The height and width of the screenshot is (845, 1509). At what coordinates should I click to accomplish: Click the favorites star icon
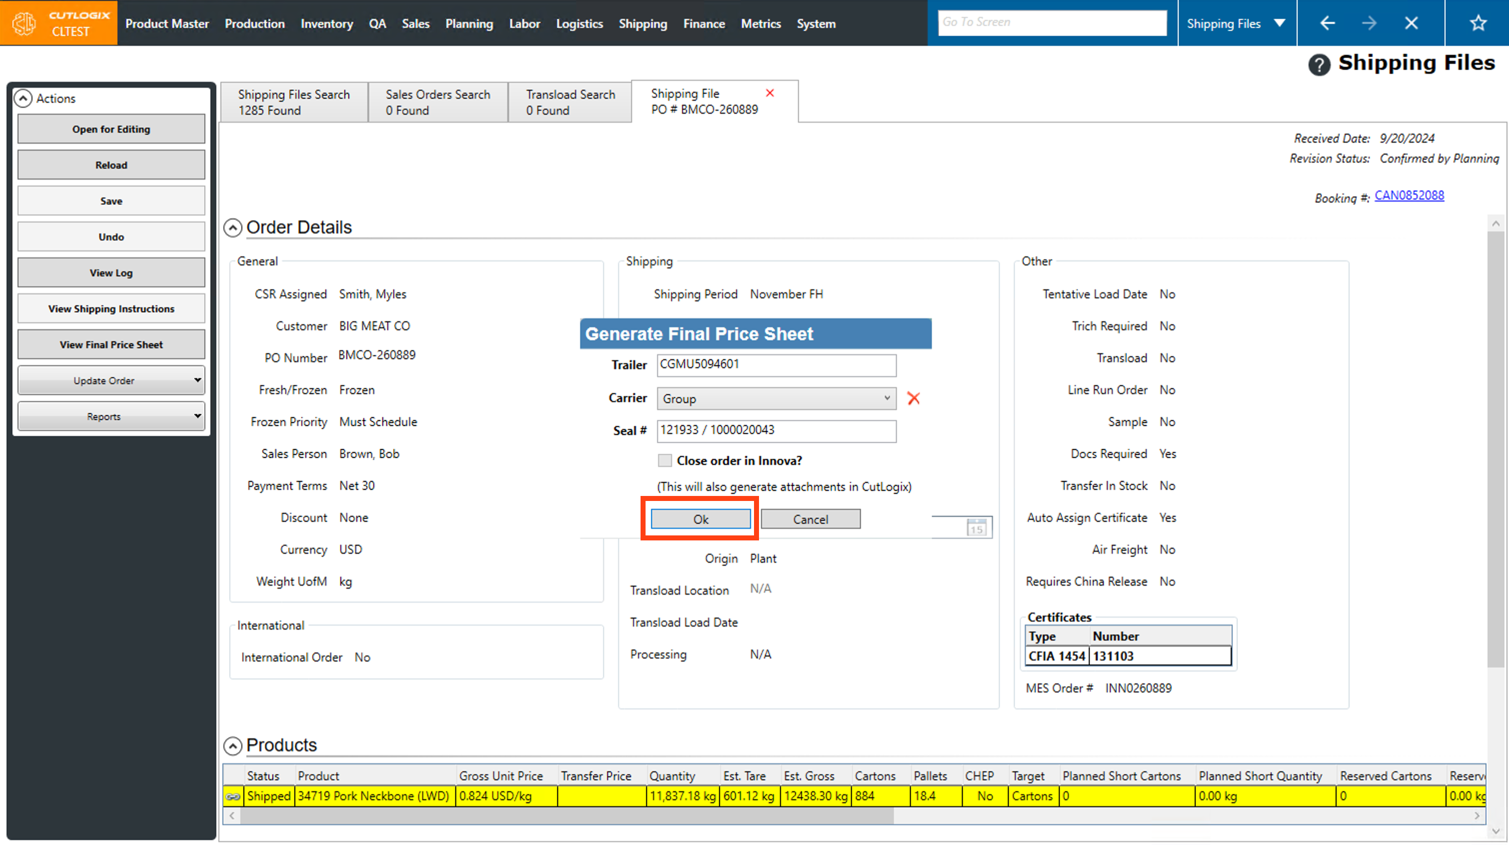(1478, 23)
